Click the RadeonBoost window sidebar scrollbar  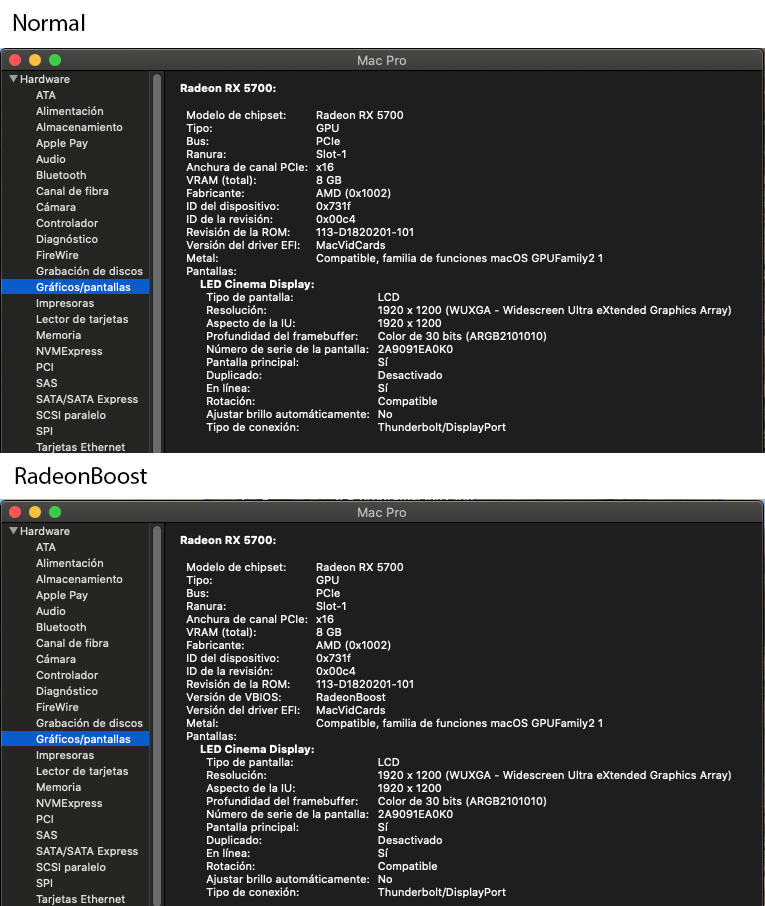point(157,715)
